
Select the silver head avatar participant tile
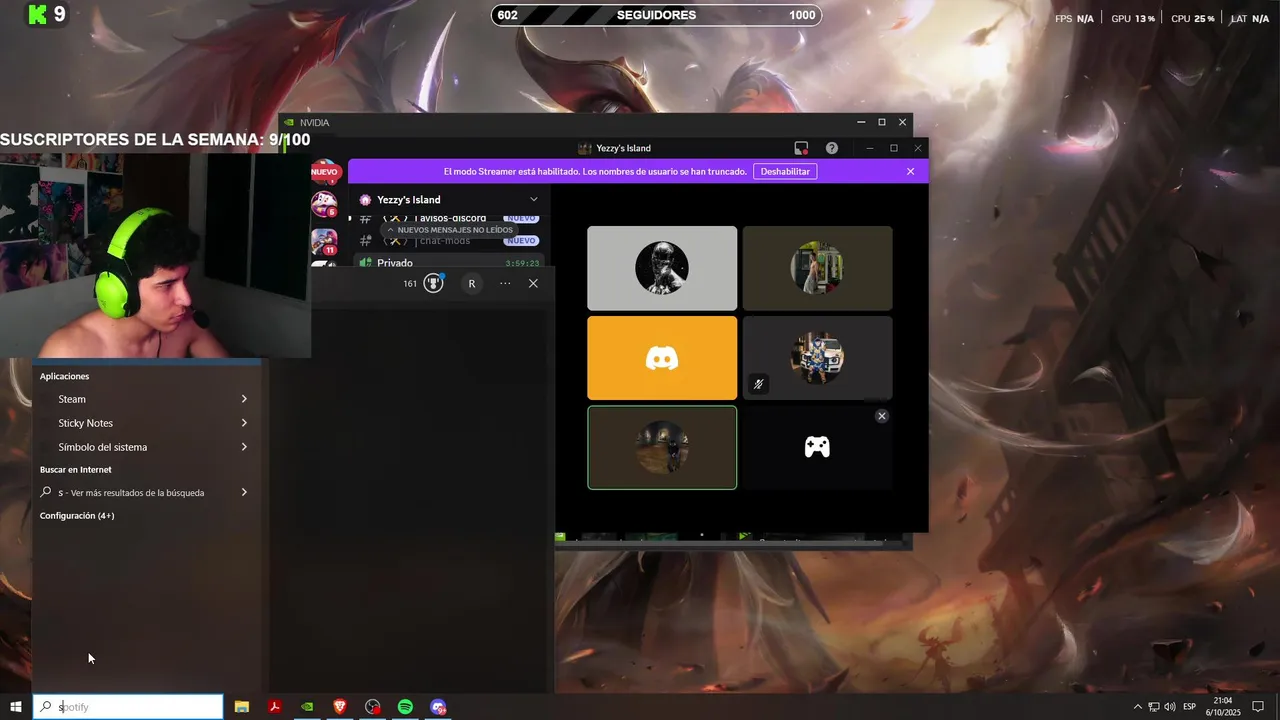point(662,268)
